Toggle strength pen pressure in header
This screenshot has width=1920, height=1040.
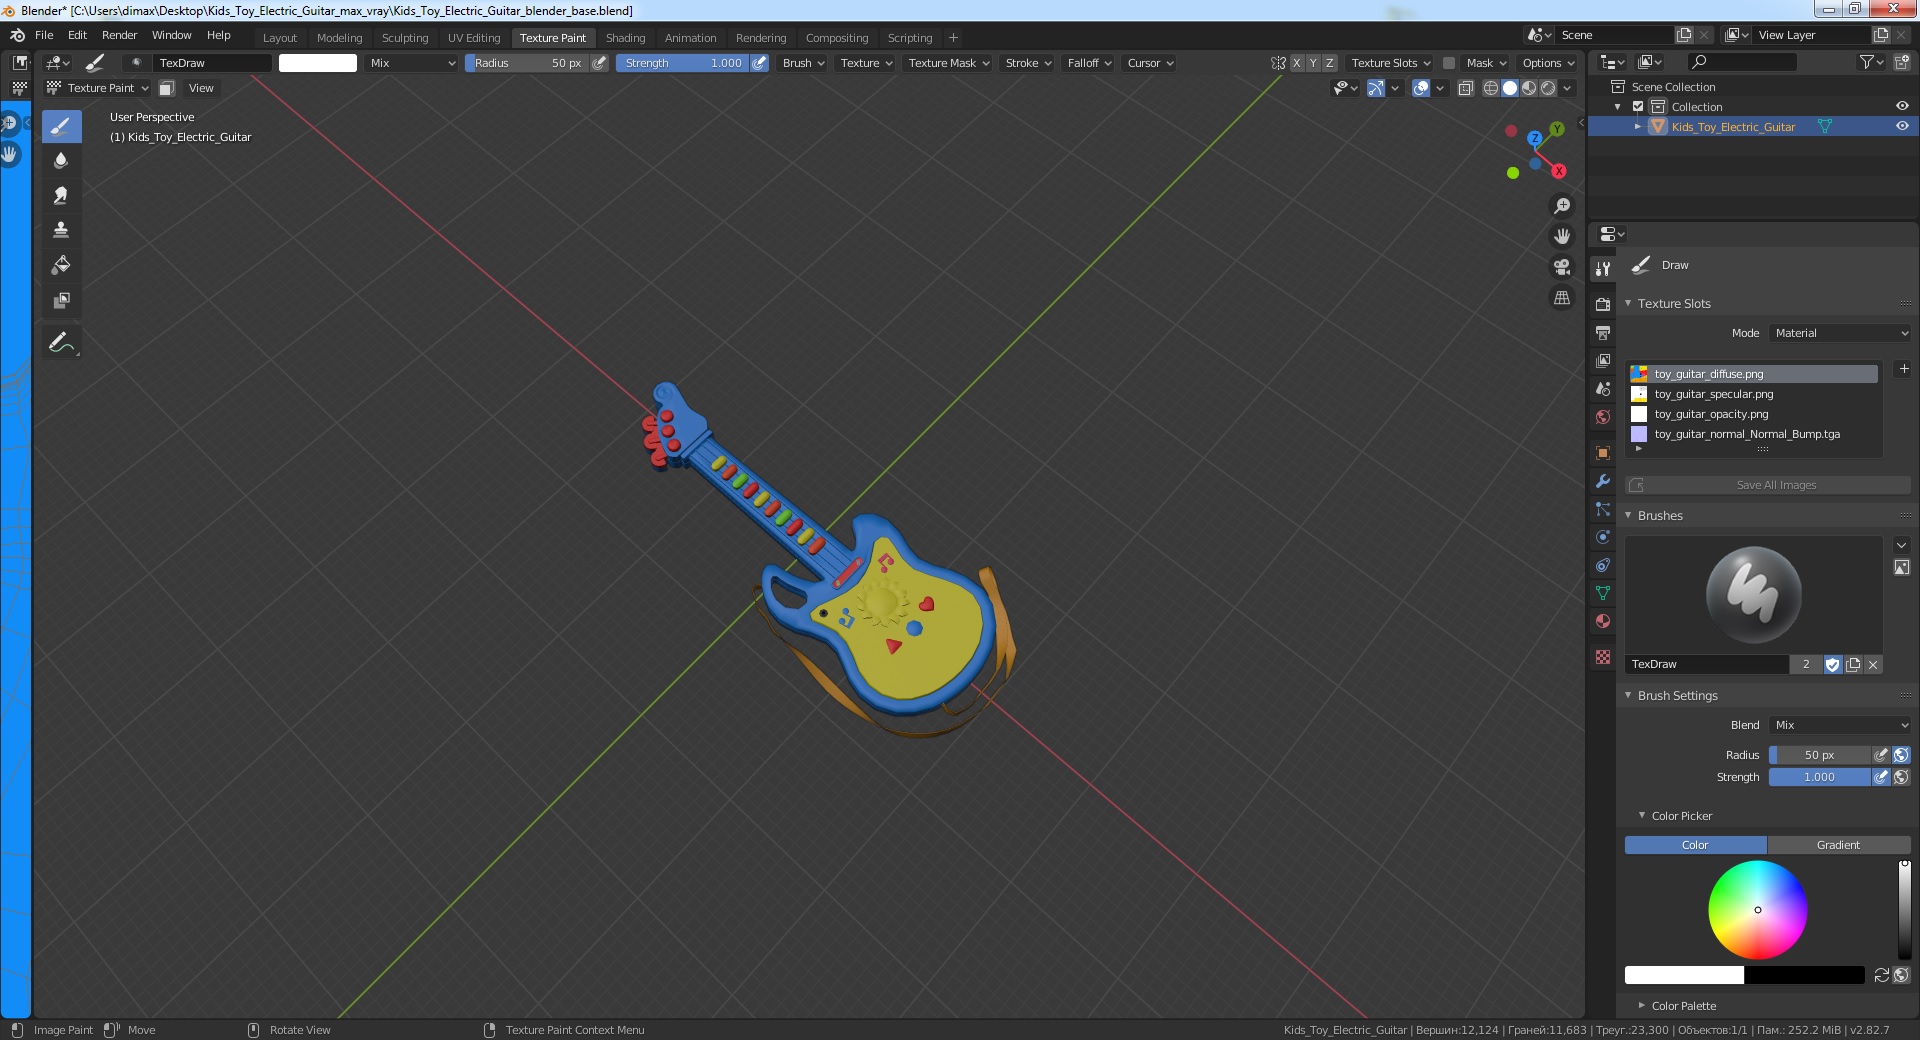(x=759, y=63)
